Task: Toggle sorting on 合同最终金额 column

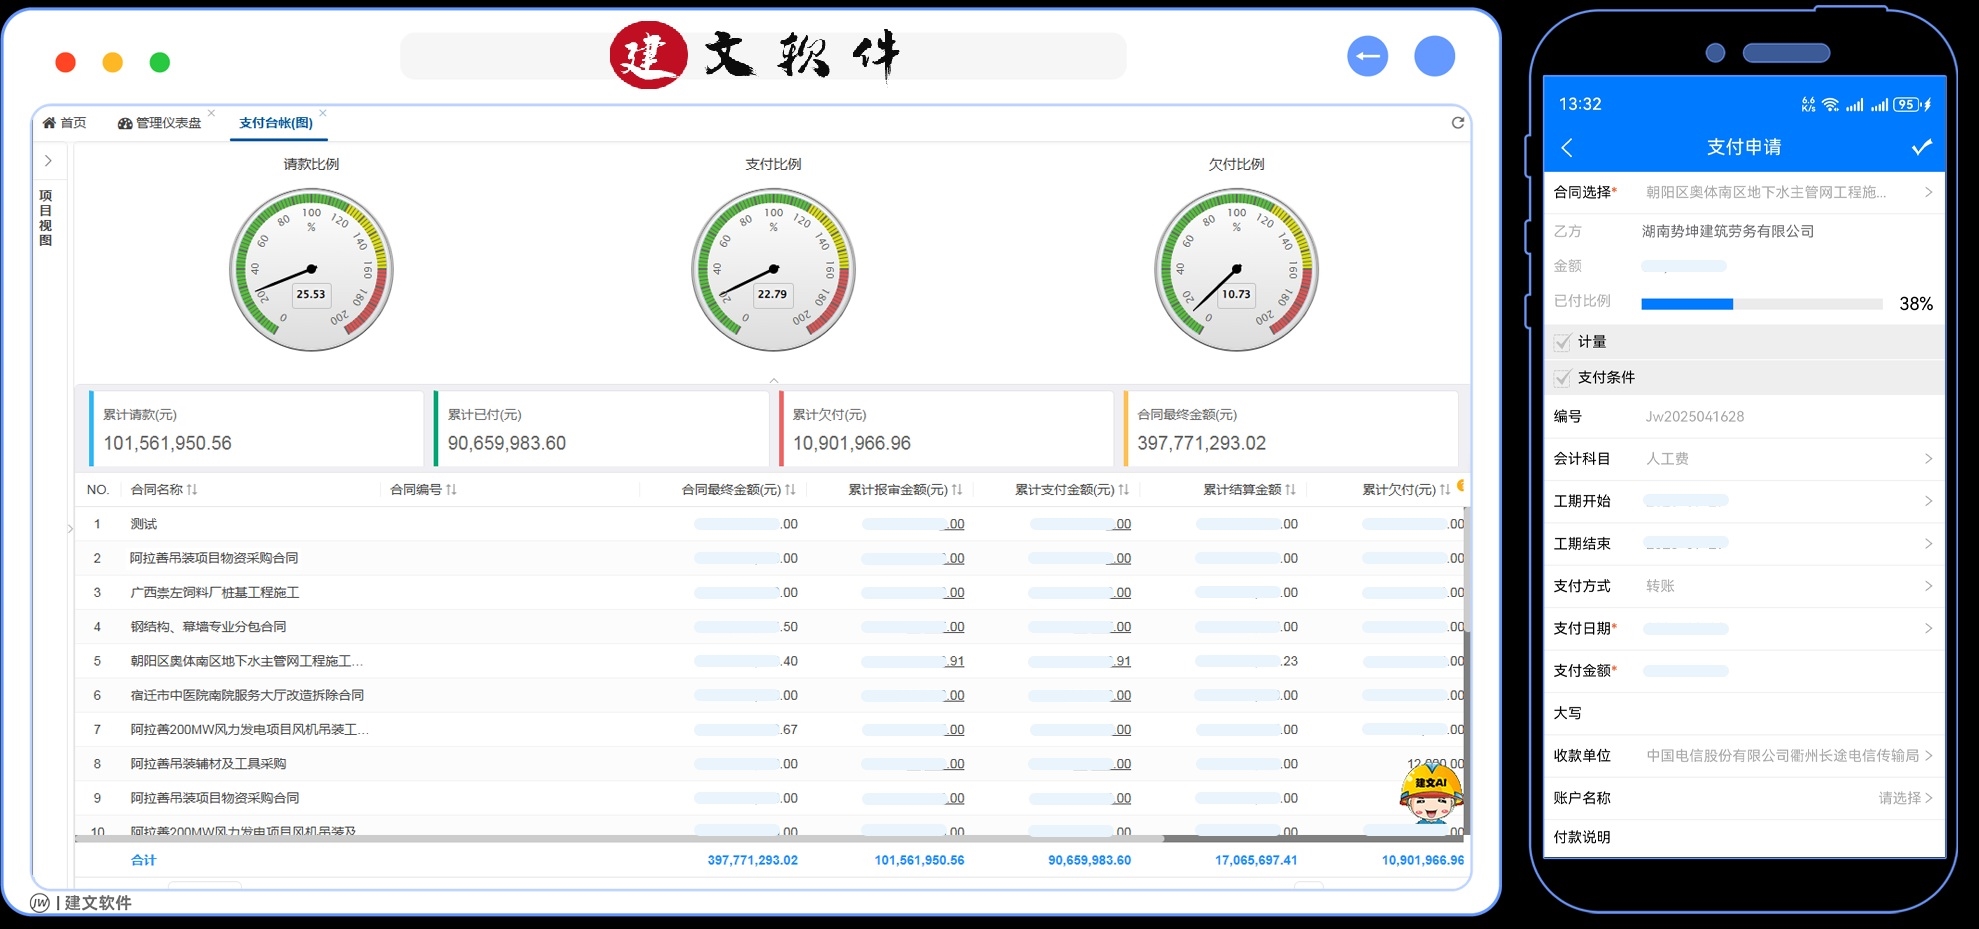Action: [790, 490]
